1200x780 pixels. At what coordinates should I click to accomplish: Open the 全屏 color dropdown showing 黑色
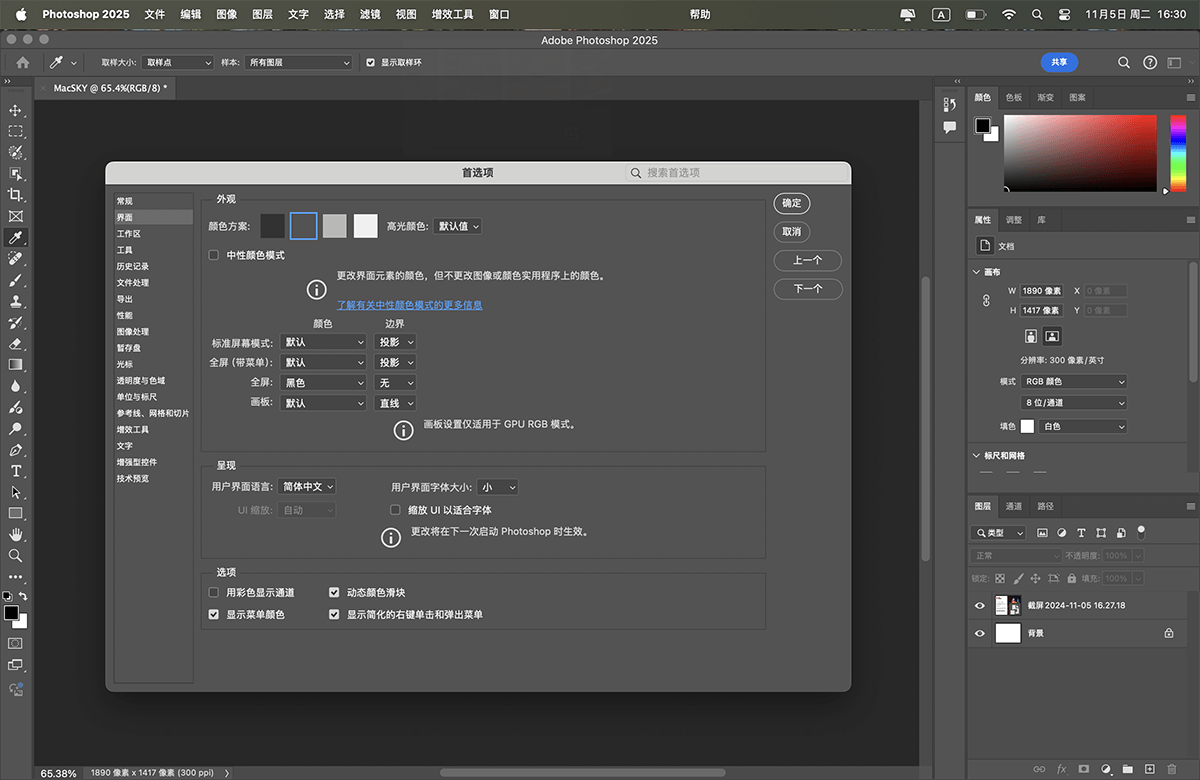click(x=324, y=383)
